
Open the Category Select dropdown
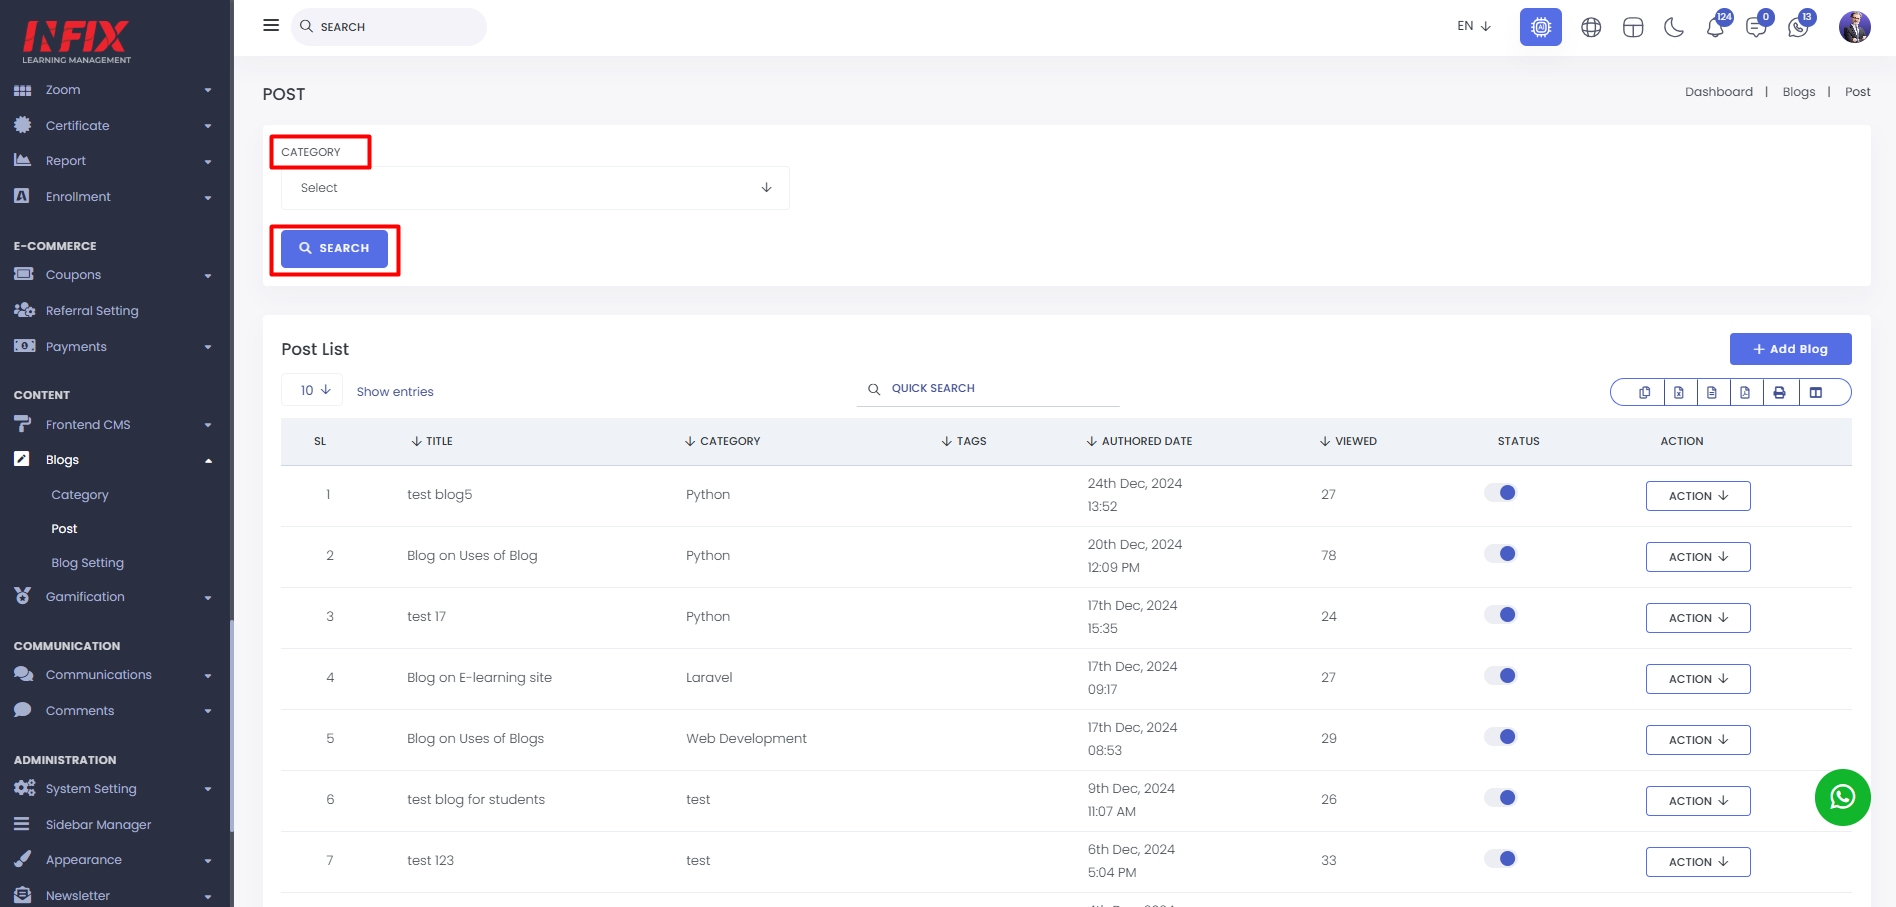point(535,188)
